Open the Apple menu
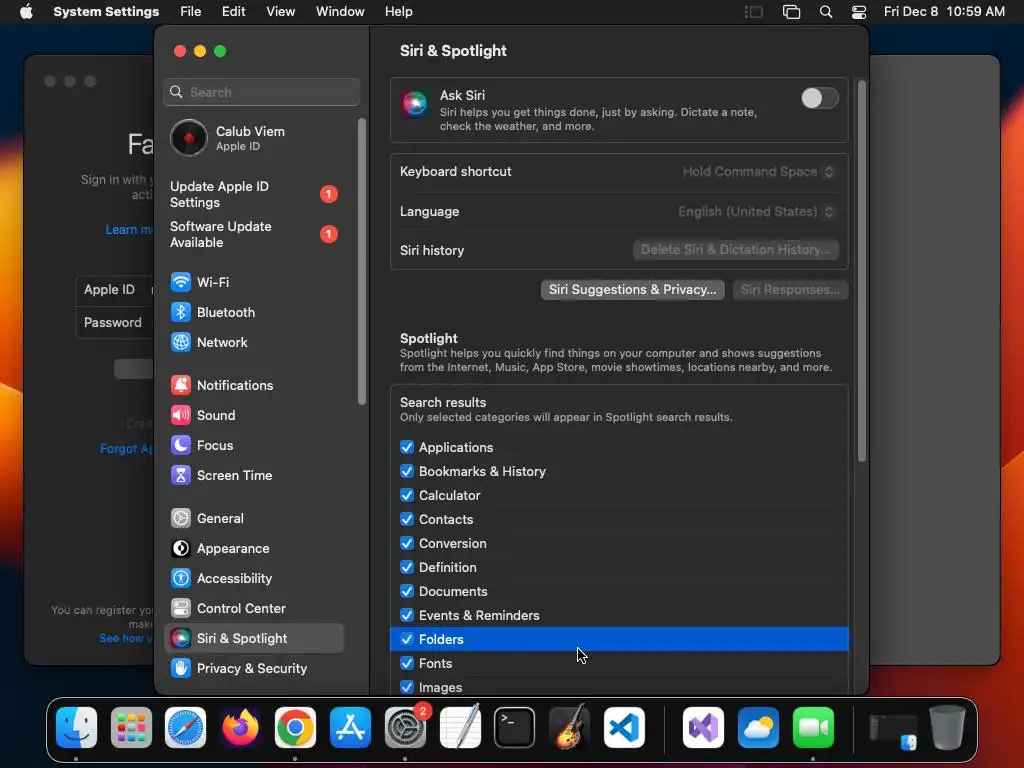Image resolution: width=1024 pixels, height=768 pixels. point(26,12)
